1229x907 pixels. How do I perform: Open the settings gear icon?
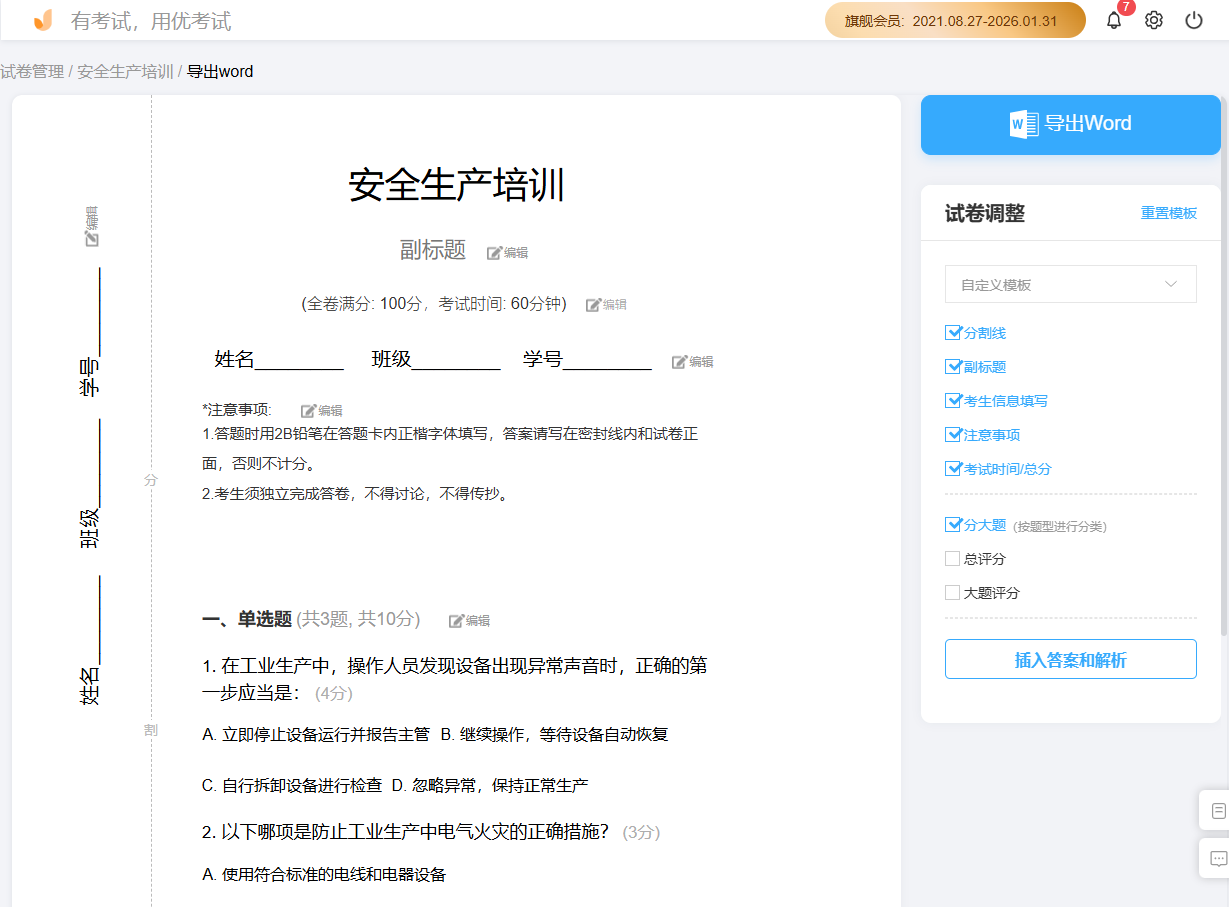1153,19
